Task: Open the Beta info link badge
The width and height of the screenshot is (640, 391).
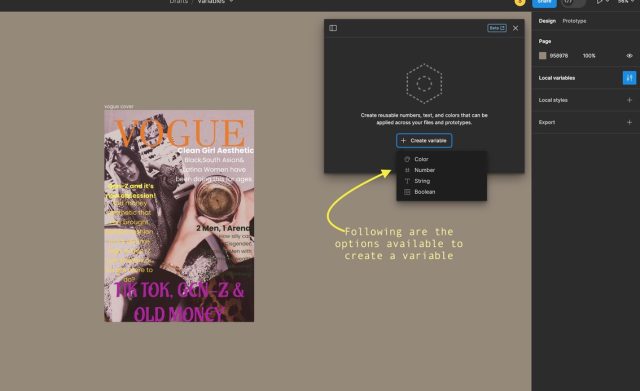Action: click(497, 28)
